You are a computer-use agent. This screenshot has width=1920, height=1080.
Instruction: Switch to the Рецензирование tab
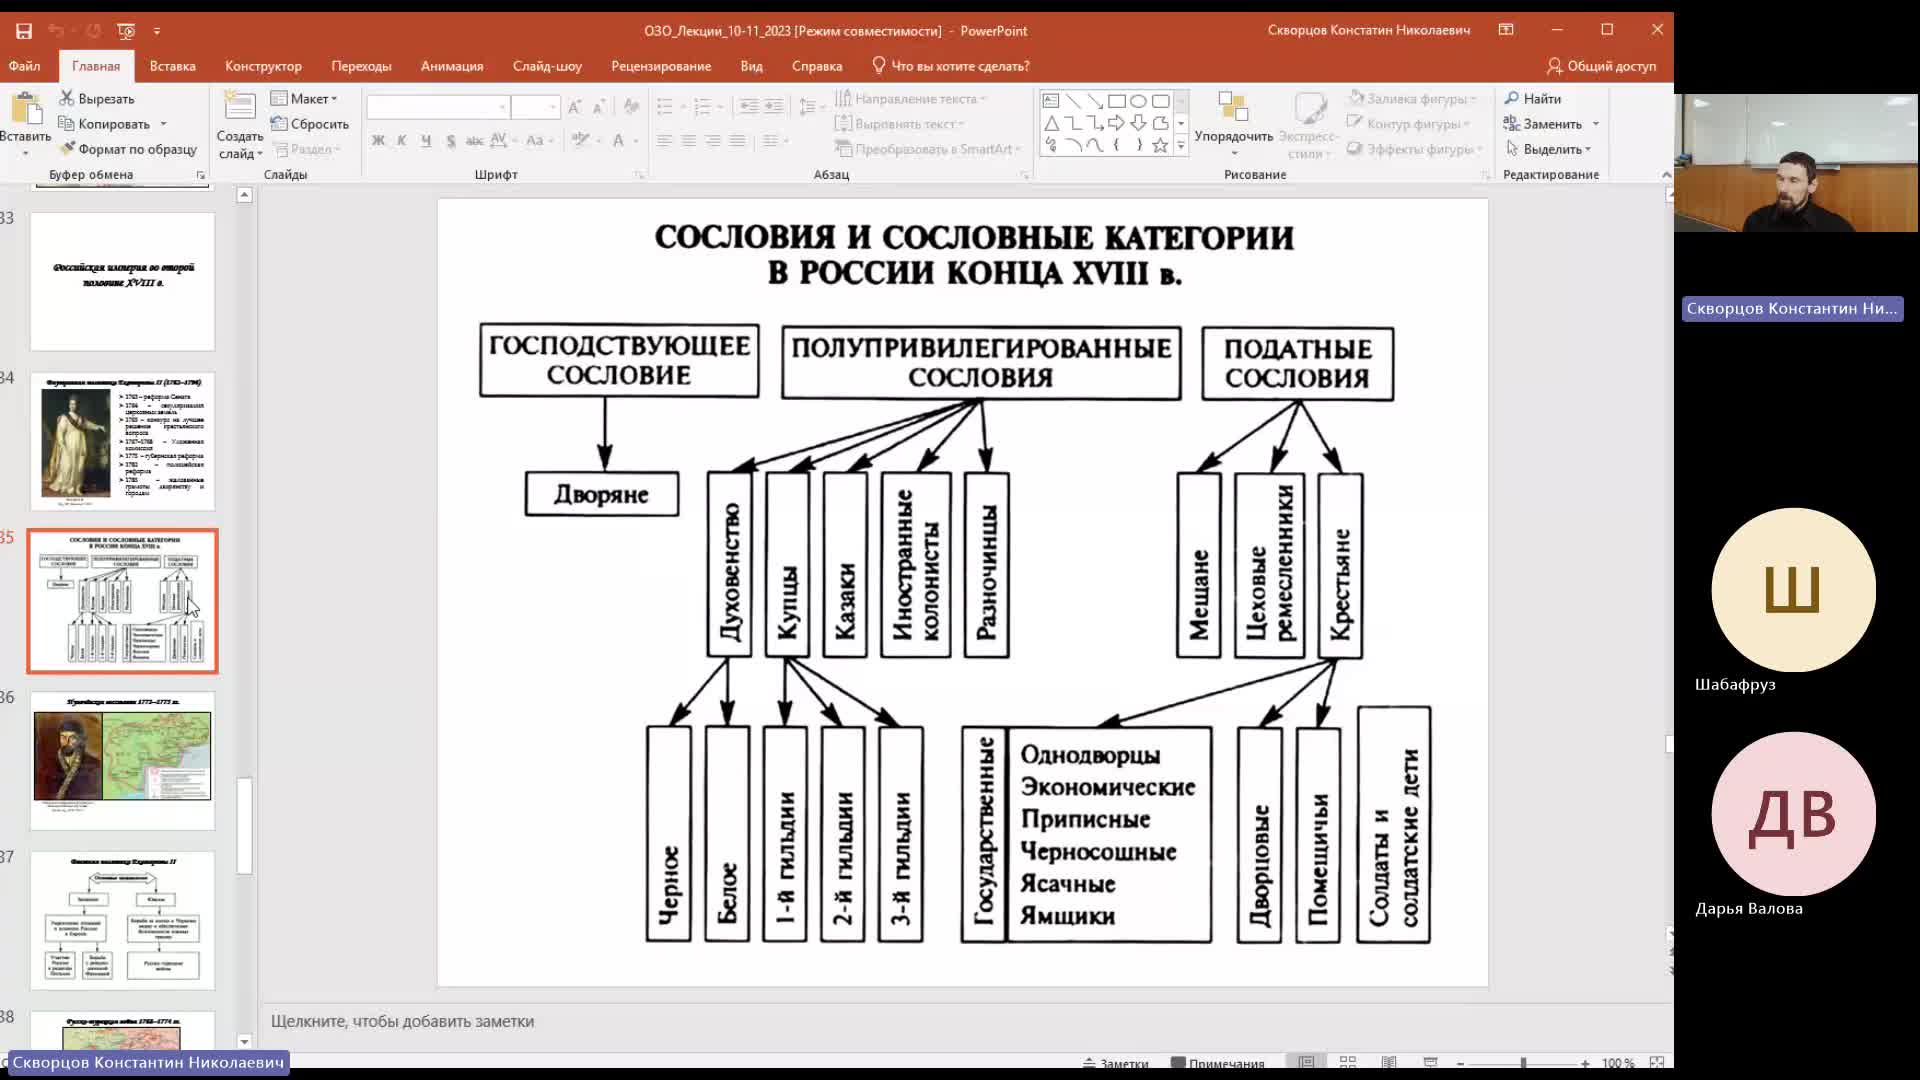click(661, 66)
